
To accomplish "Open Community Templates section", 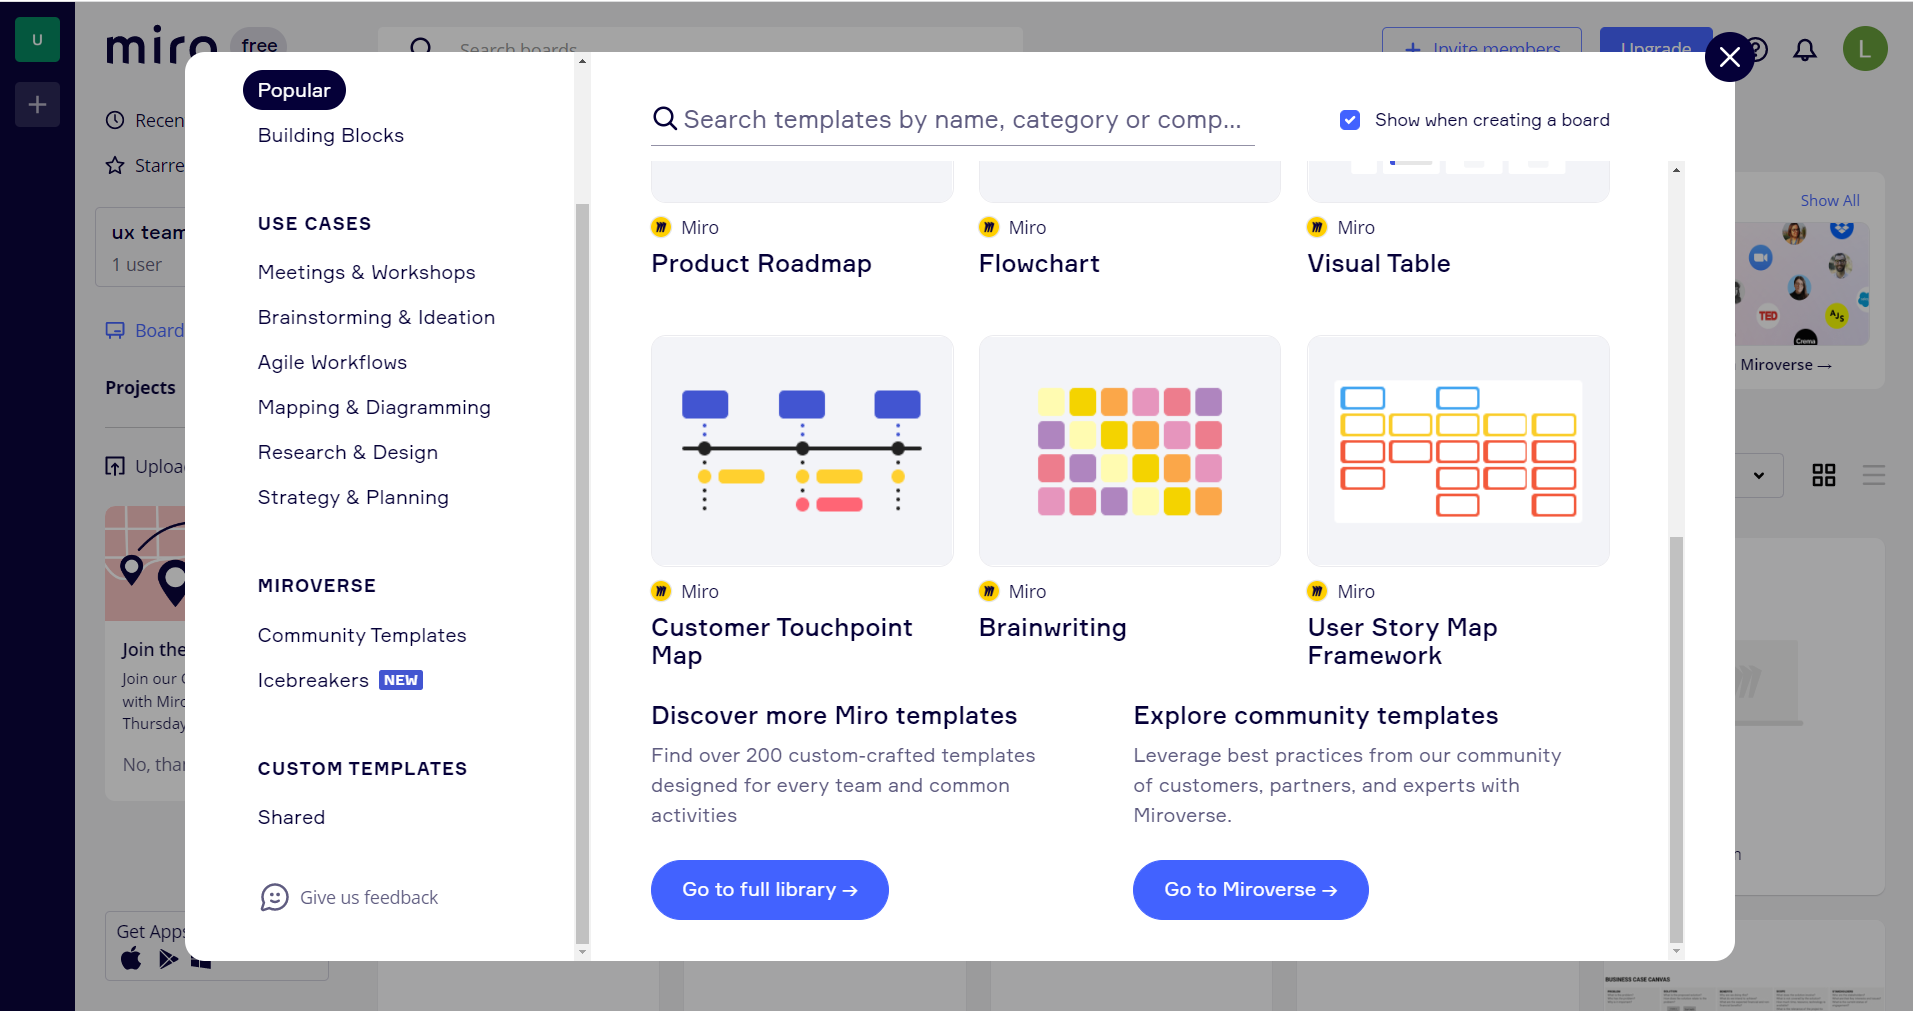I will 362,635.
